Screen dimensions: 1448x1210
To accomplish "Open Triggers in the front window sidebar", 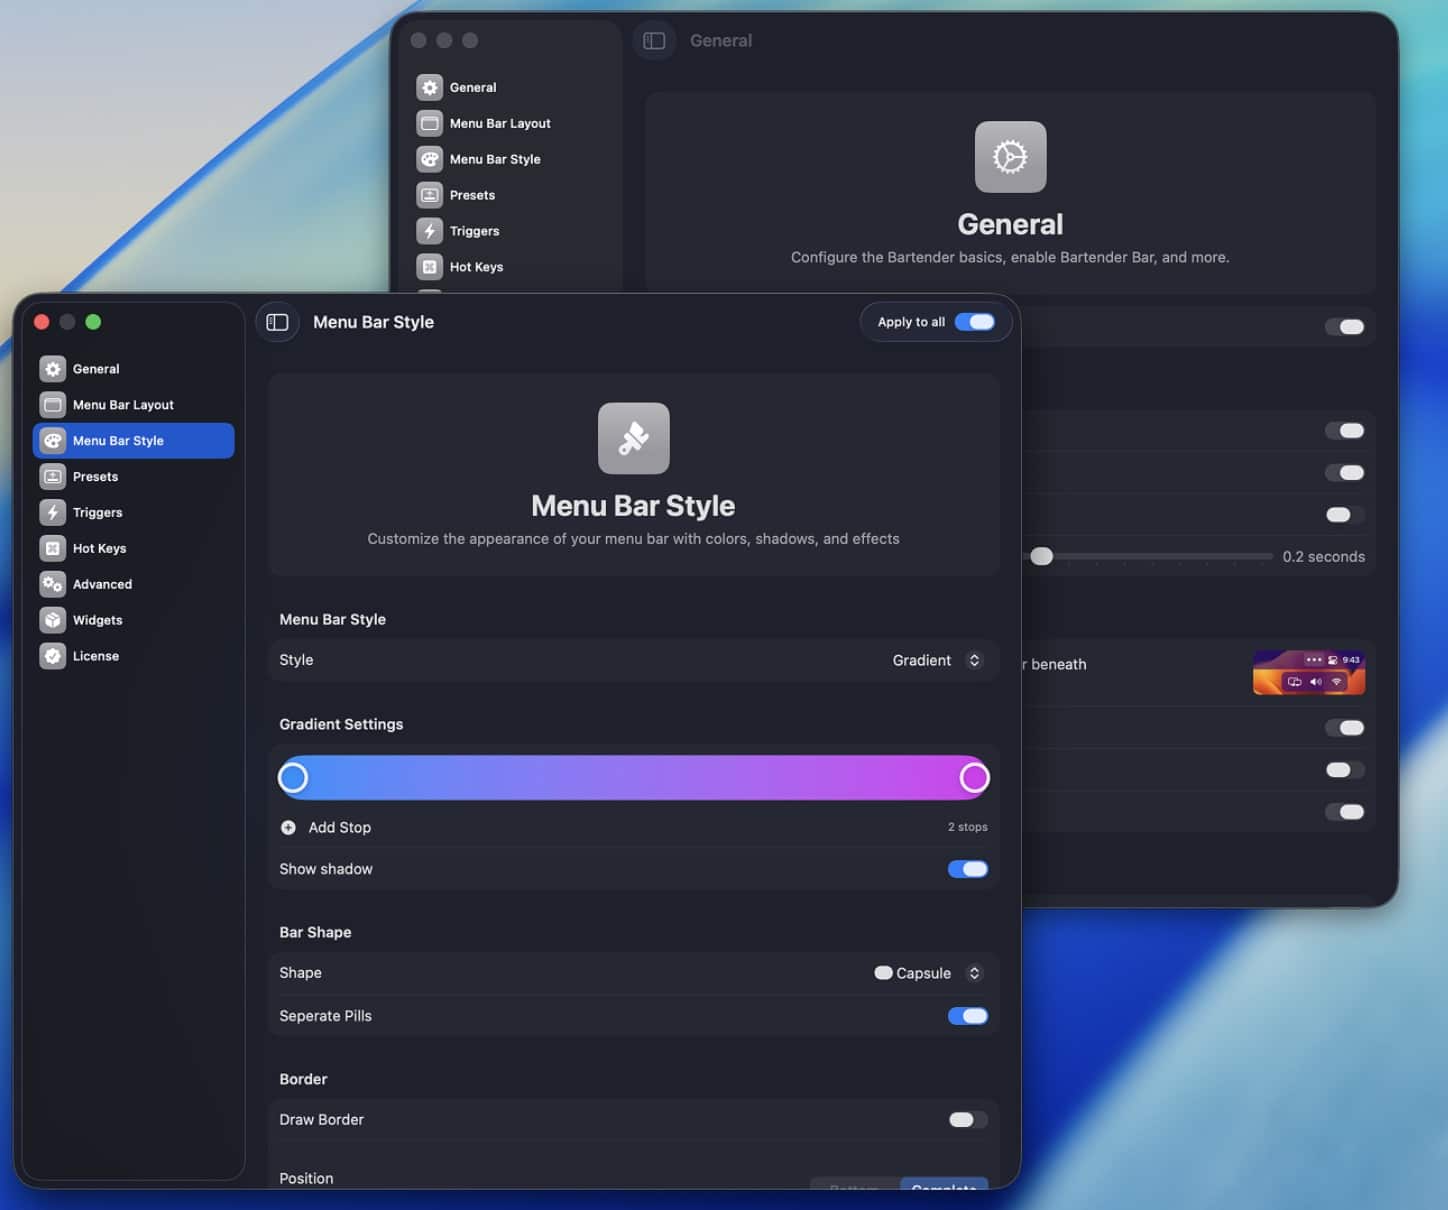I will coord(134,513).
